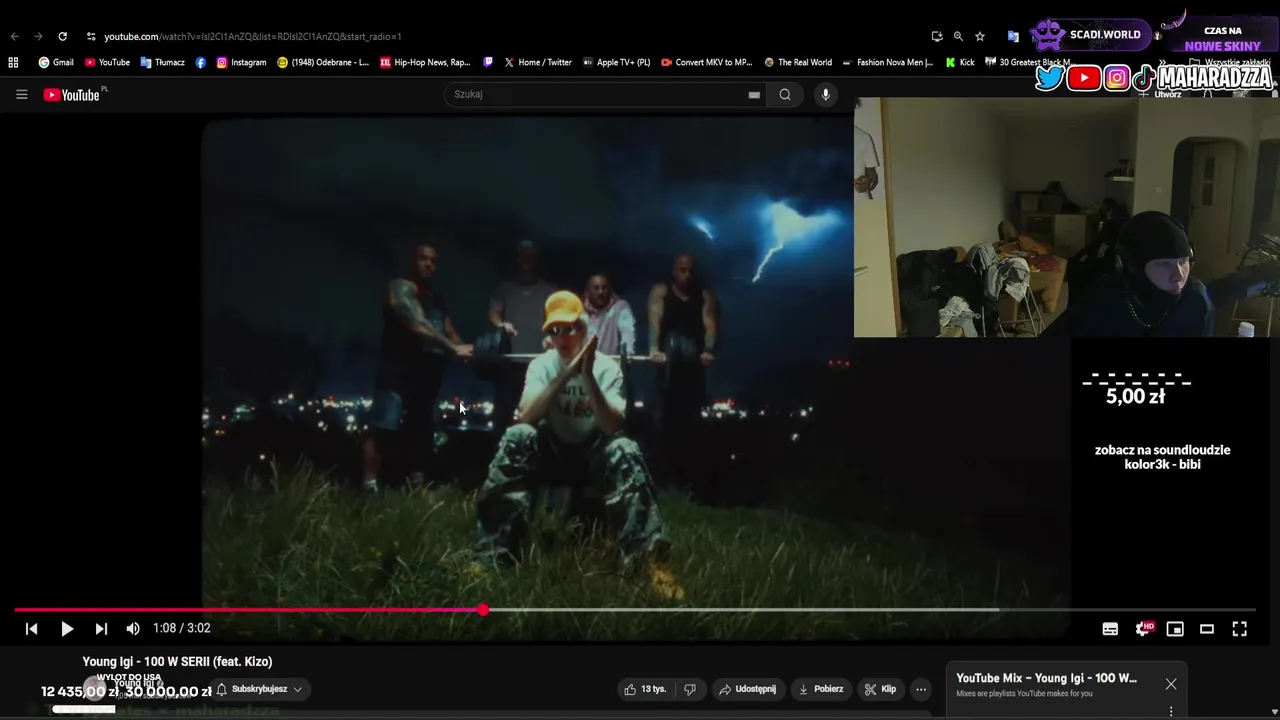Skip to the next video in the mix
1280x720 pixels.
coord(101,629)
